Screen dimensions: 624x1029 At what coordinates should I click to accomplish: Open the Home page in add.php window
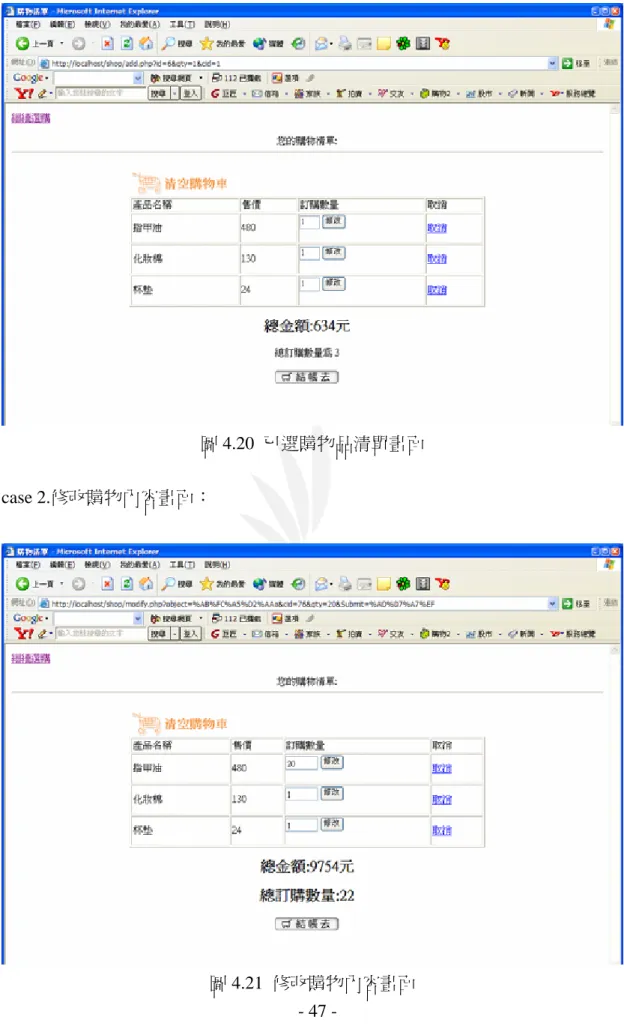point(146,43)
